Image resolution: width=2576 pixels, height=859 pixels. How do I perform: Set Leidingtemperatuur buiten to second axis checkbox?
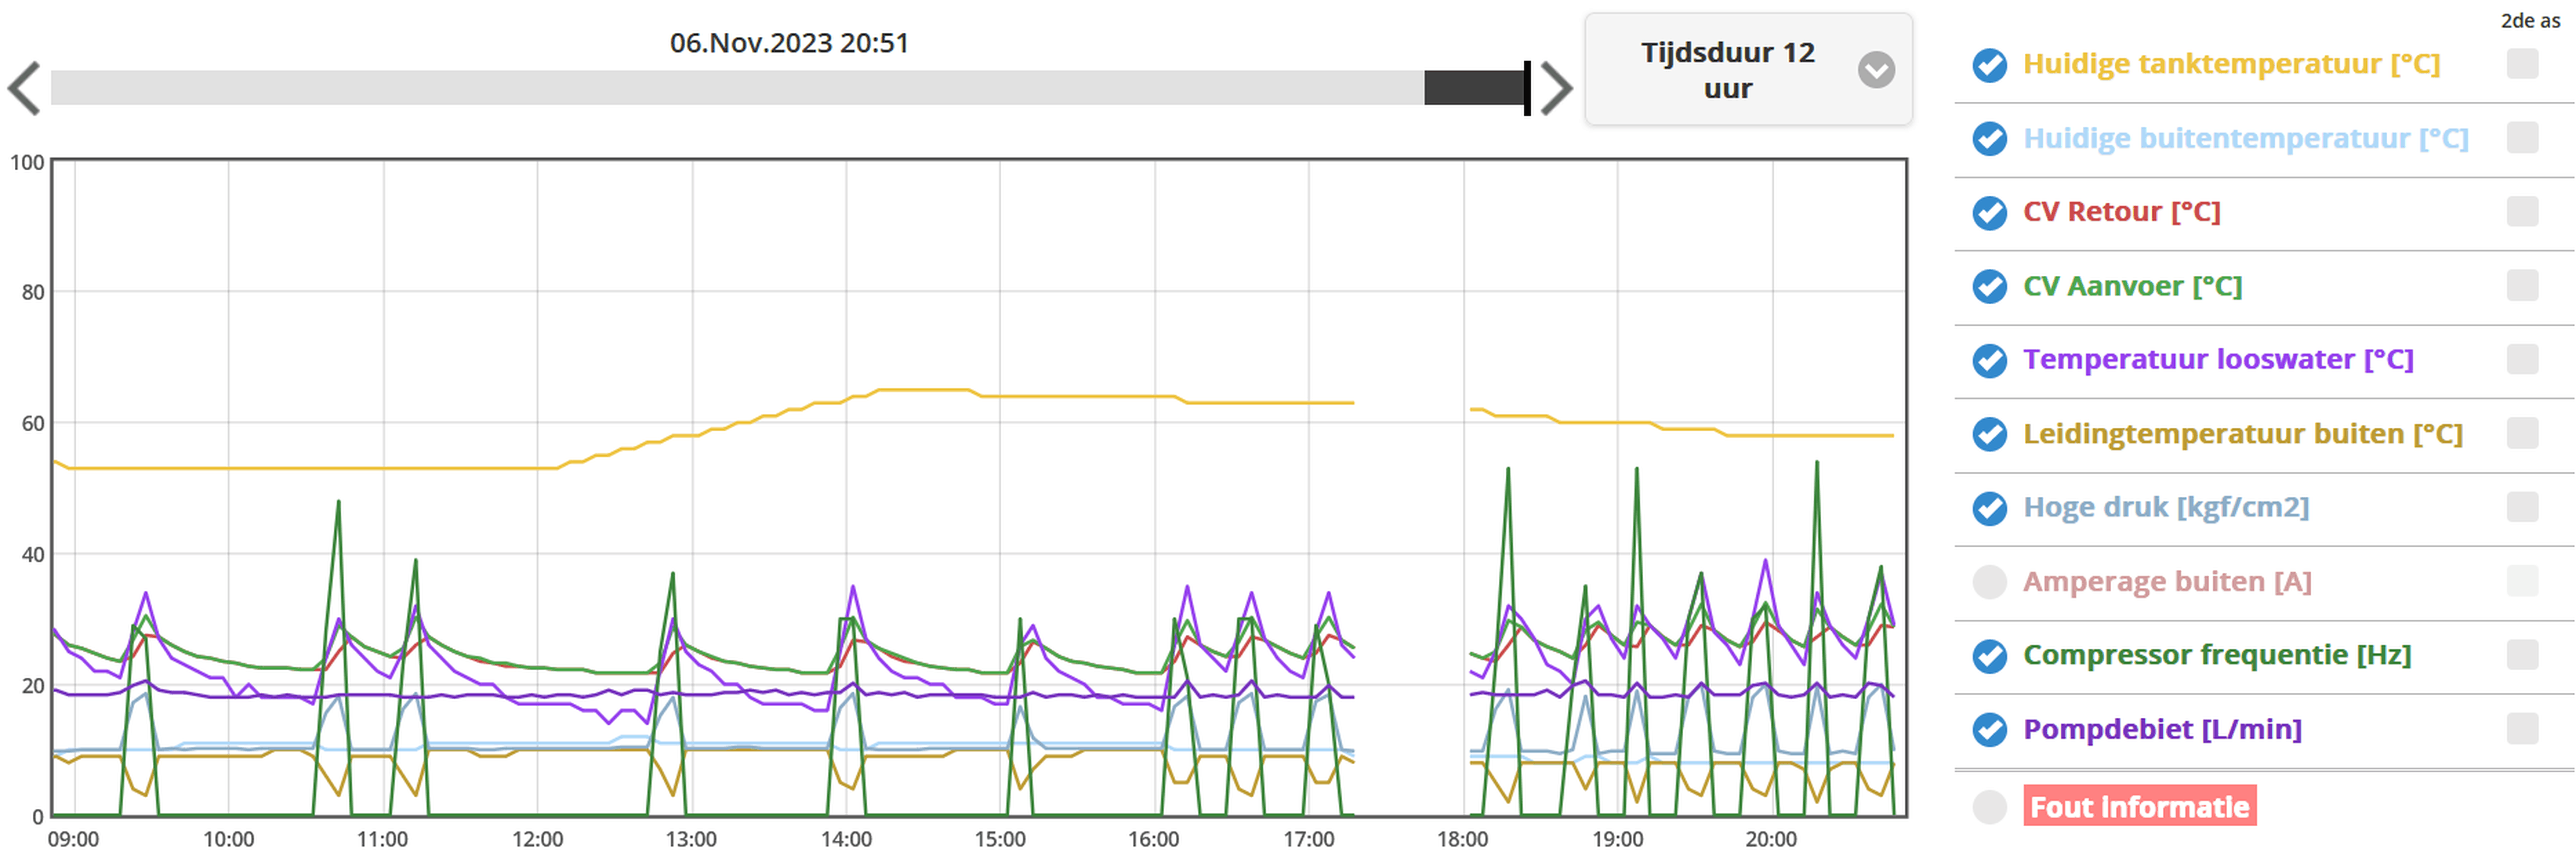2522,433
